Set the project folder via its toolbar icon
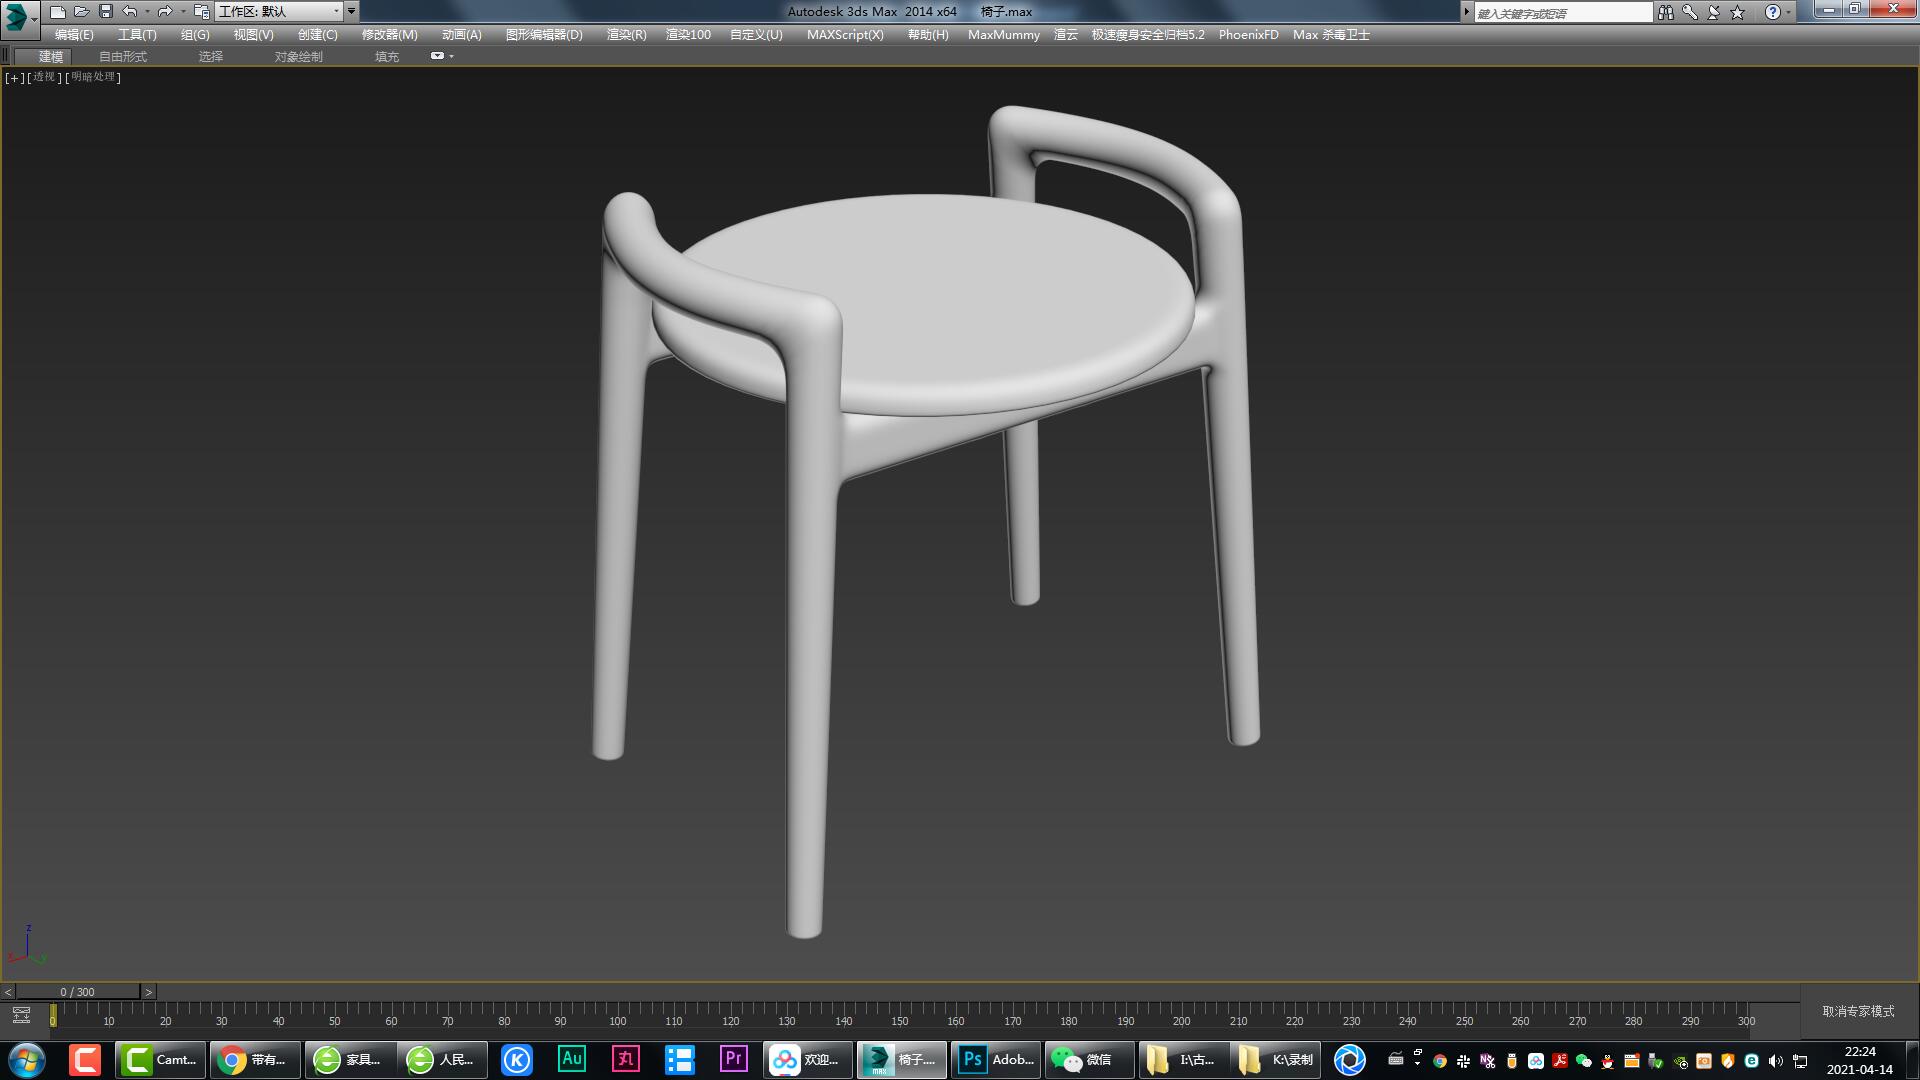1920x1080 pixels. (203, 12)
